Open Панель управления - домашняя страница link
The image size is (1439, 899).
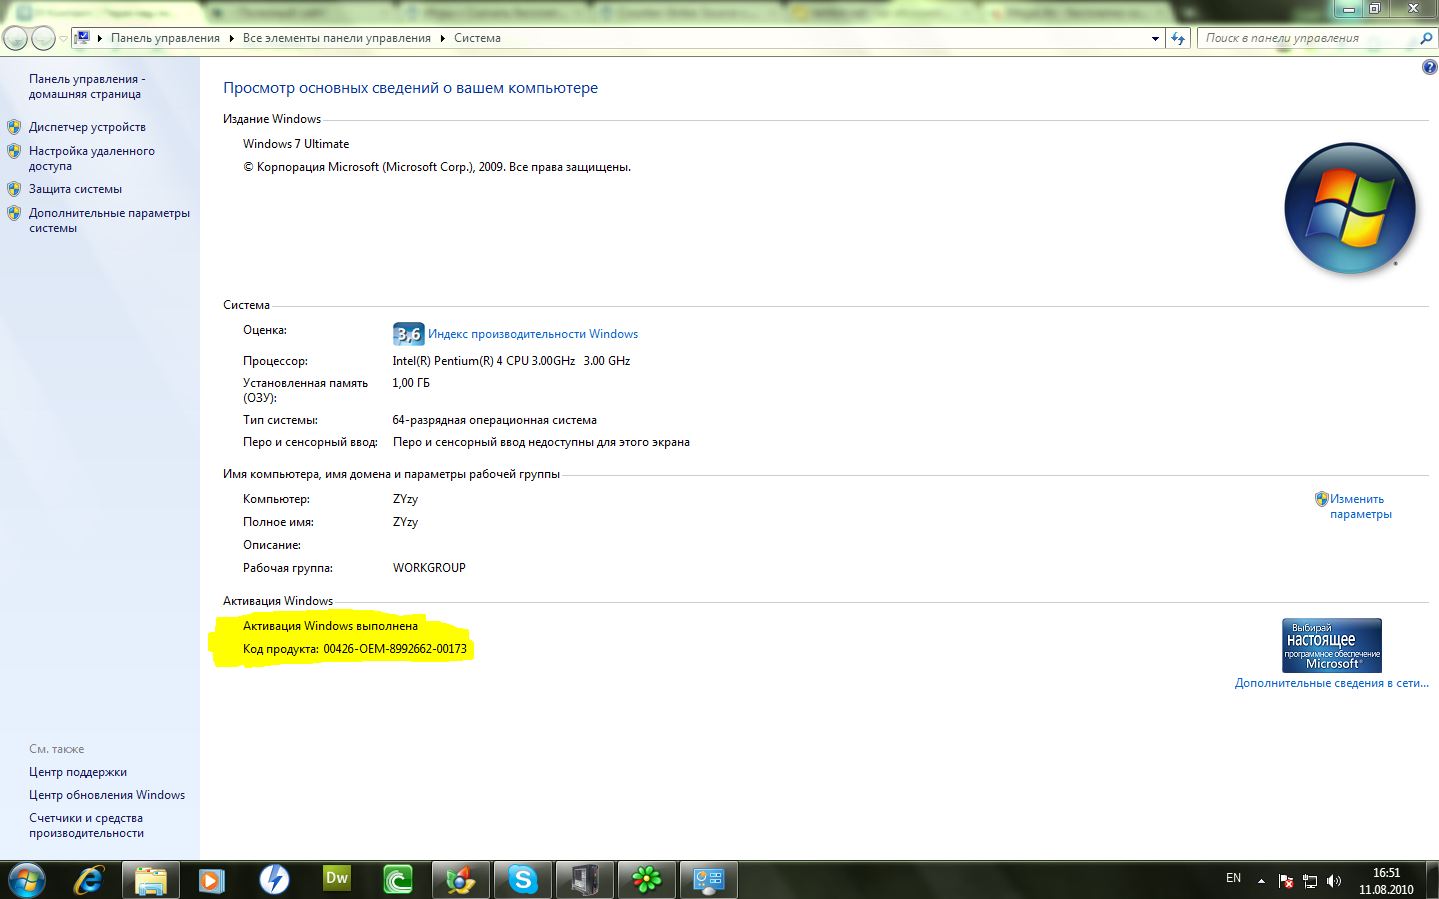pyautogui.click(x=87, y=86)
